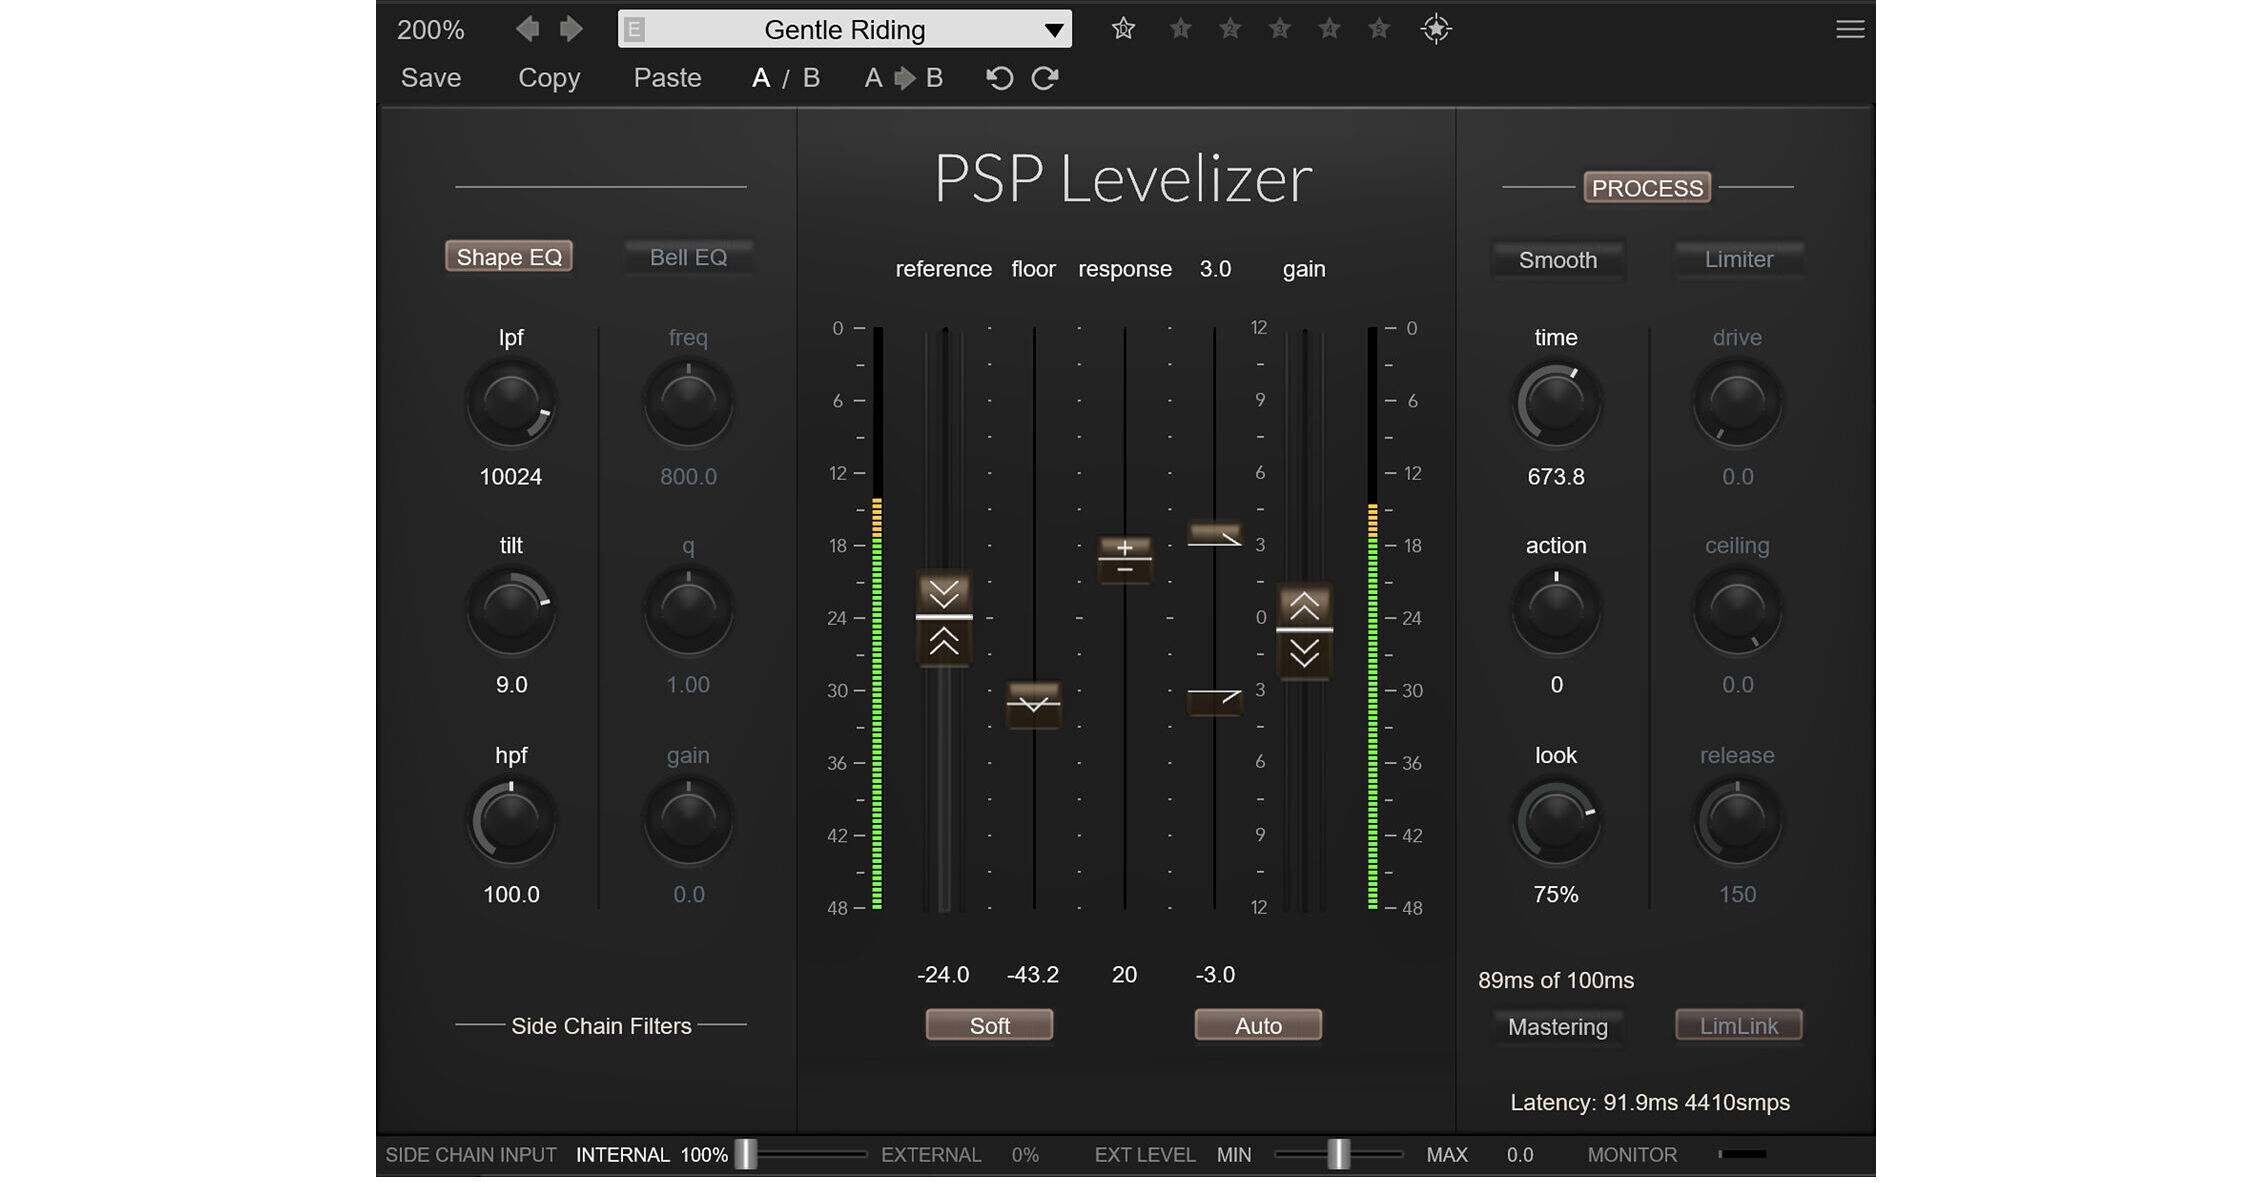Click the floor fader handle

(1034, 705)
